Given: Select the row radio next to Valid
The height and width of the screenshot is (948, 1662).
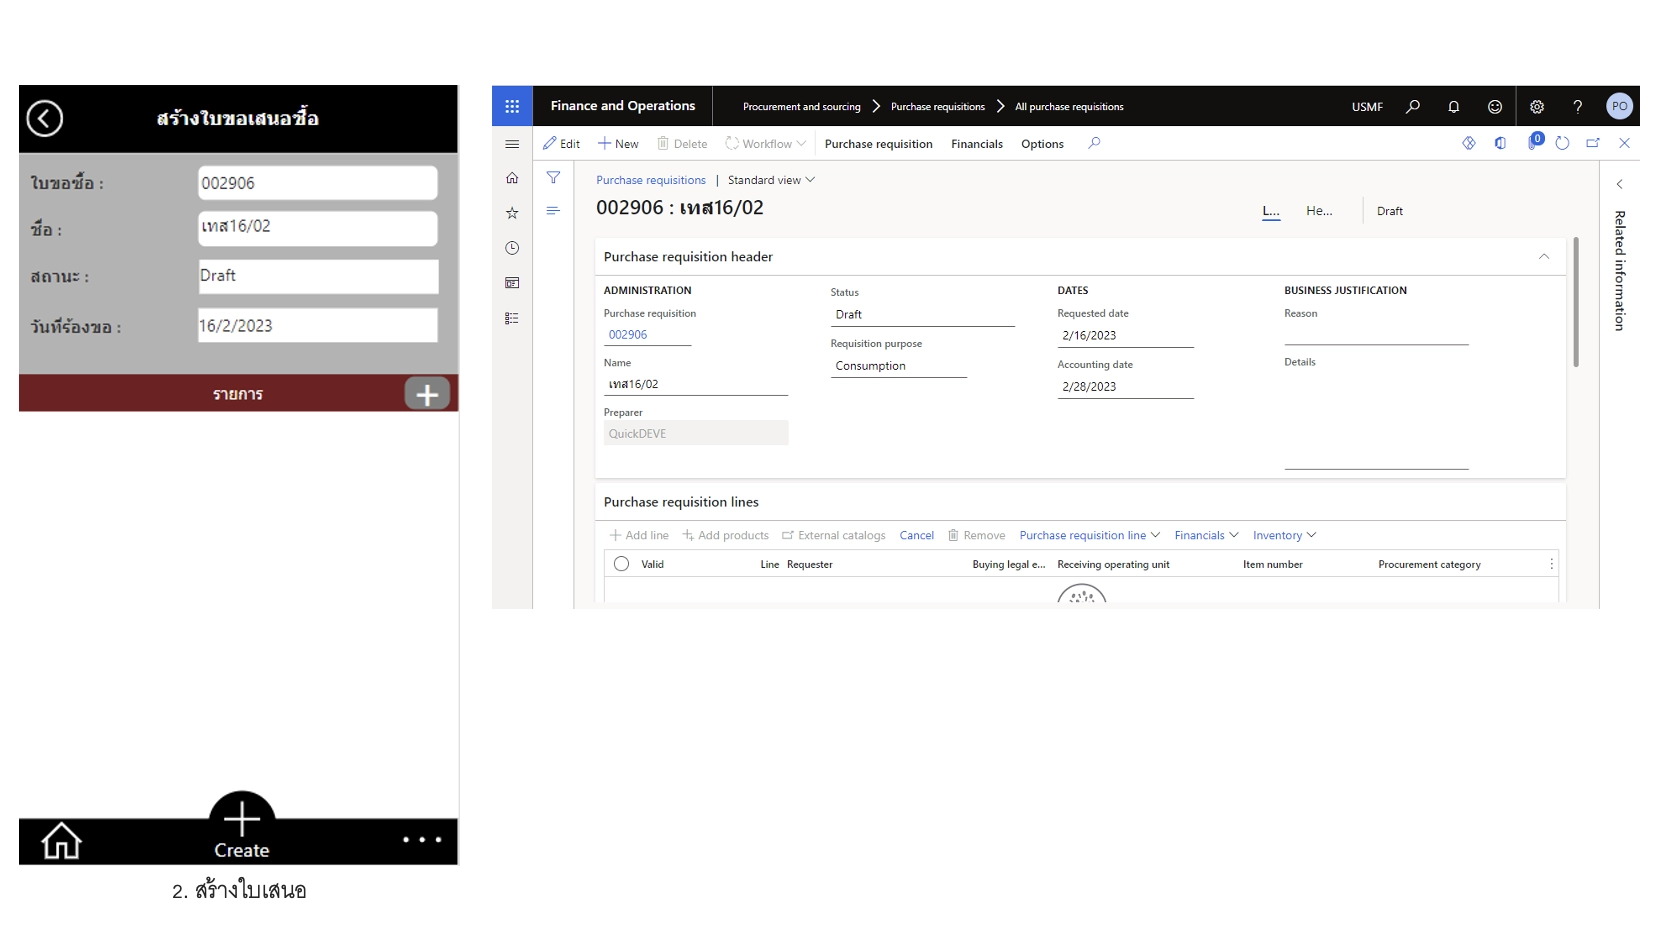Looking at the screenshot, I should click(x=621, y=564).
